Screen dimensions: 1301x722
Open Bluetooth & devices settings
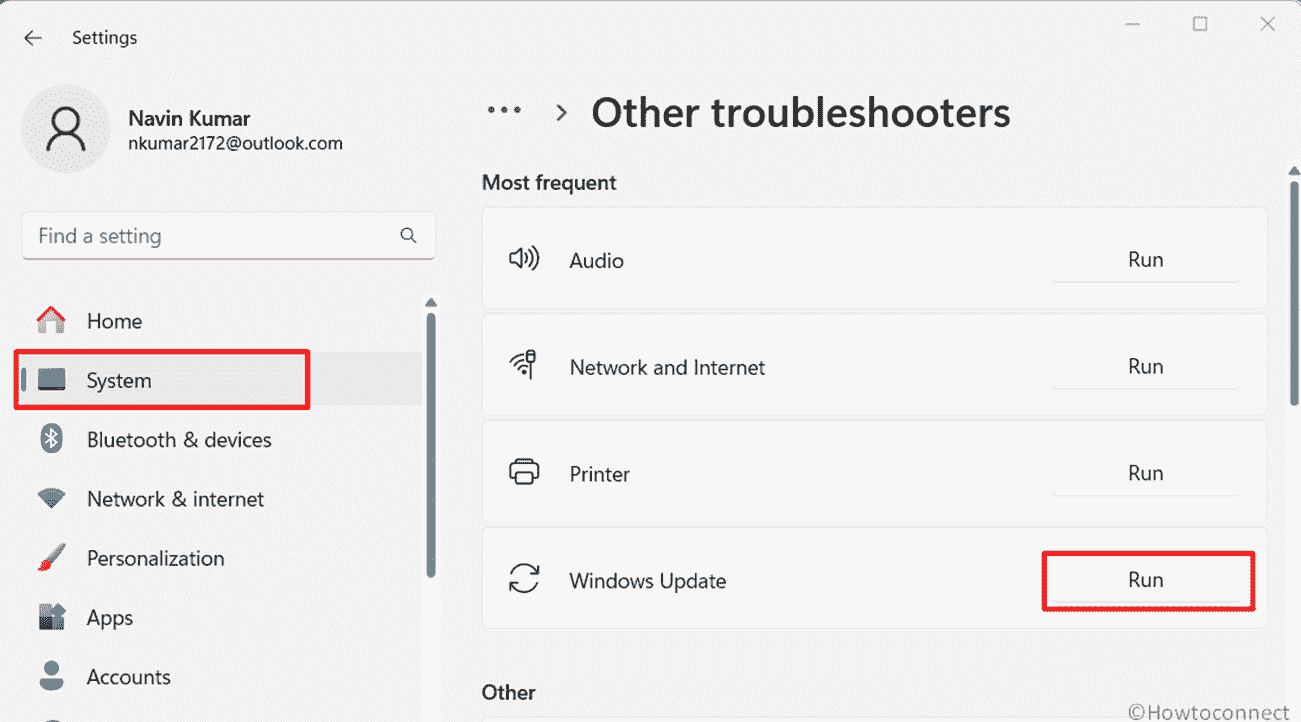coord(222,439)
